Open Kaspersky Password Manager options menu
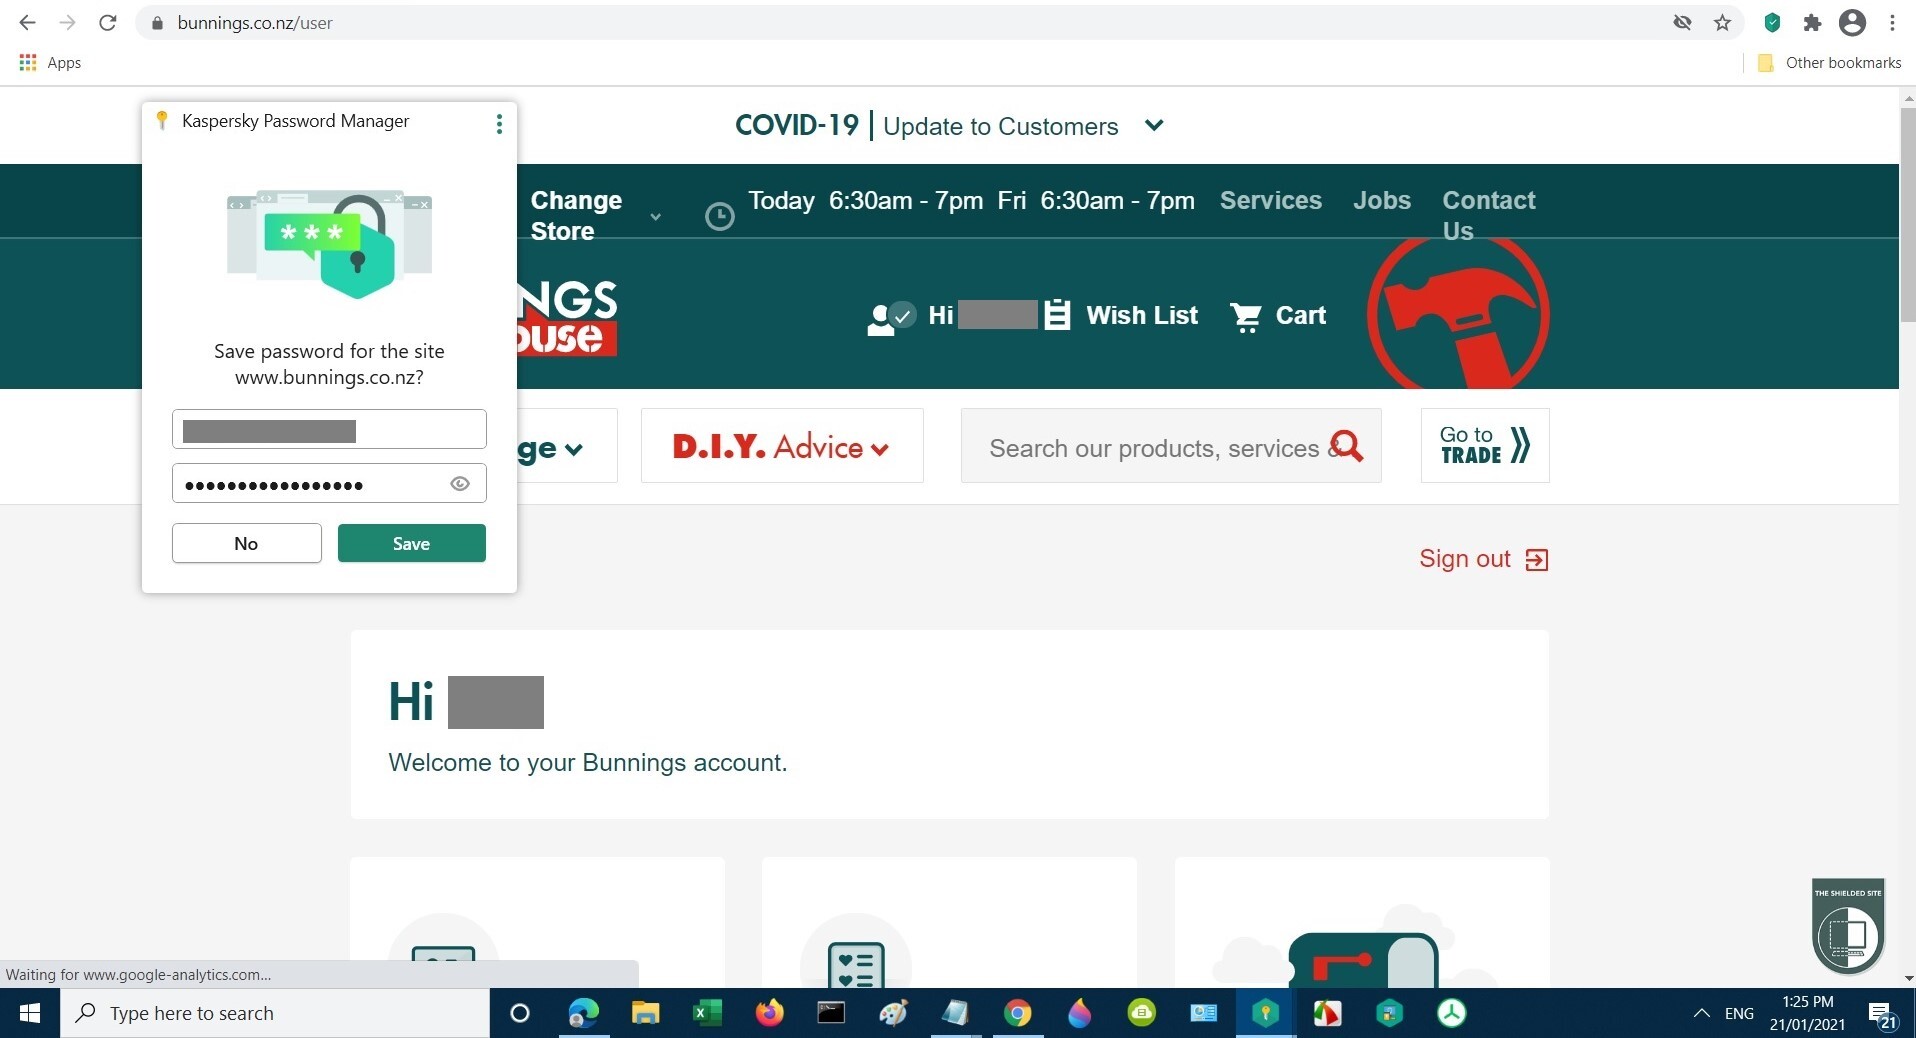 point(499,123)
